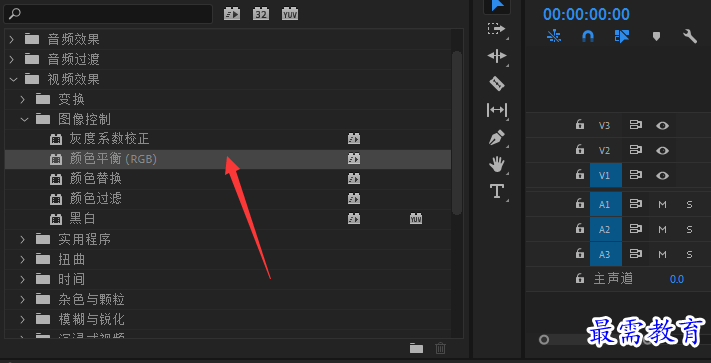Toggle track lock for V1

(x=580, y=174)
